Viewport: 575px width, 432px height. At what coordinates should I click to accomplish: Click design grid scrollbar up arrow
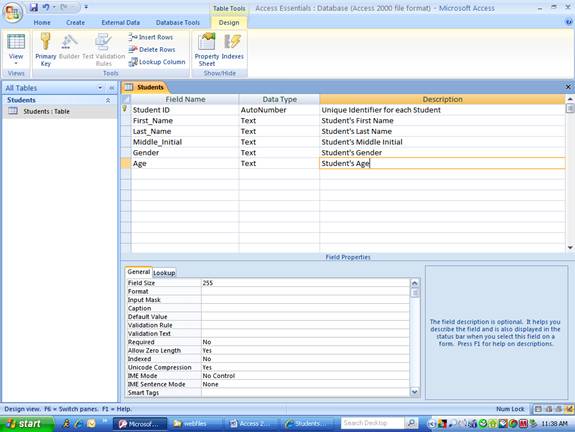(570, 99)
